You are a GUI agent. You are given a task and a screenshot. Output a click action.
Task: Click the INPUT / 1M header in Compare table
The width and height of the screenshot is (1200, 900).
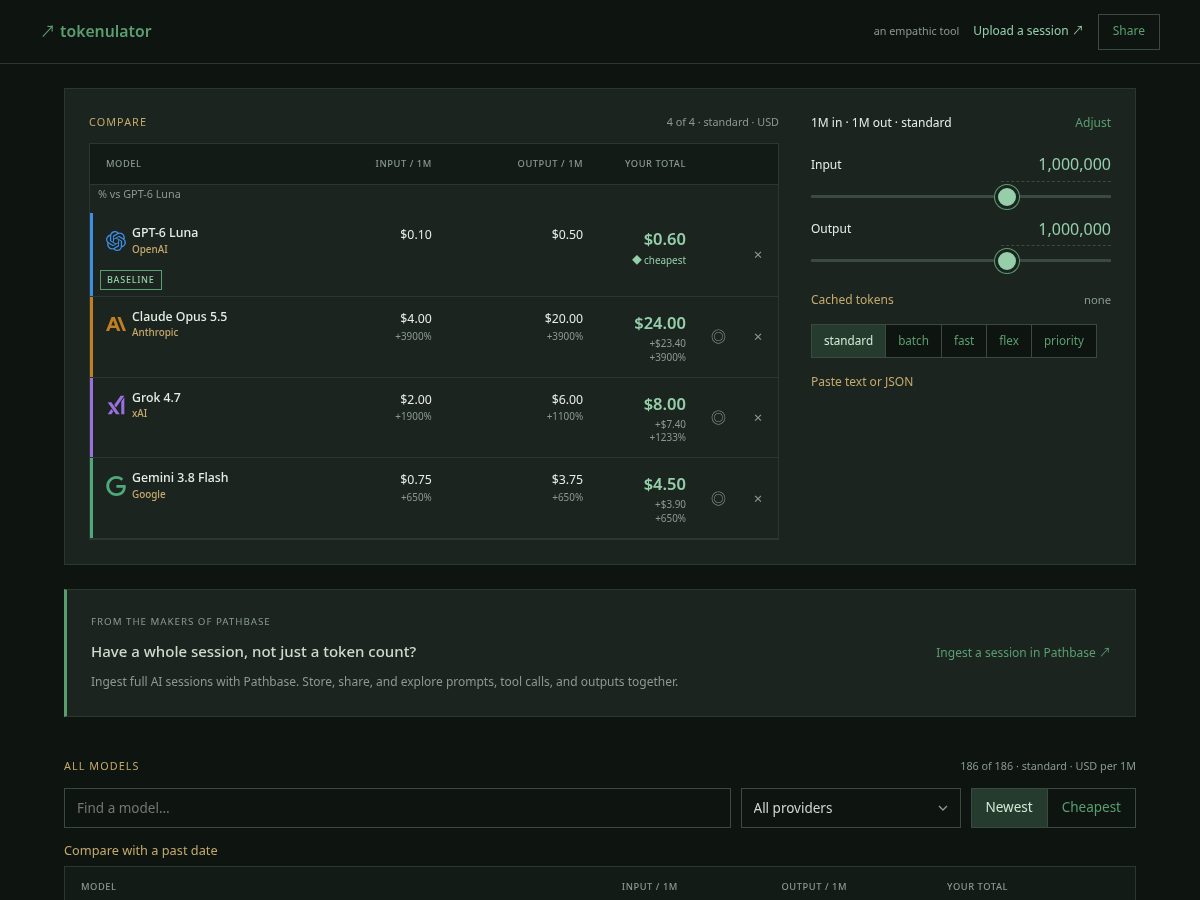click(x=403, y=164)
